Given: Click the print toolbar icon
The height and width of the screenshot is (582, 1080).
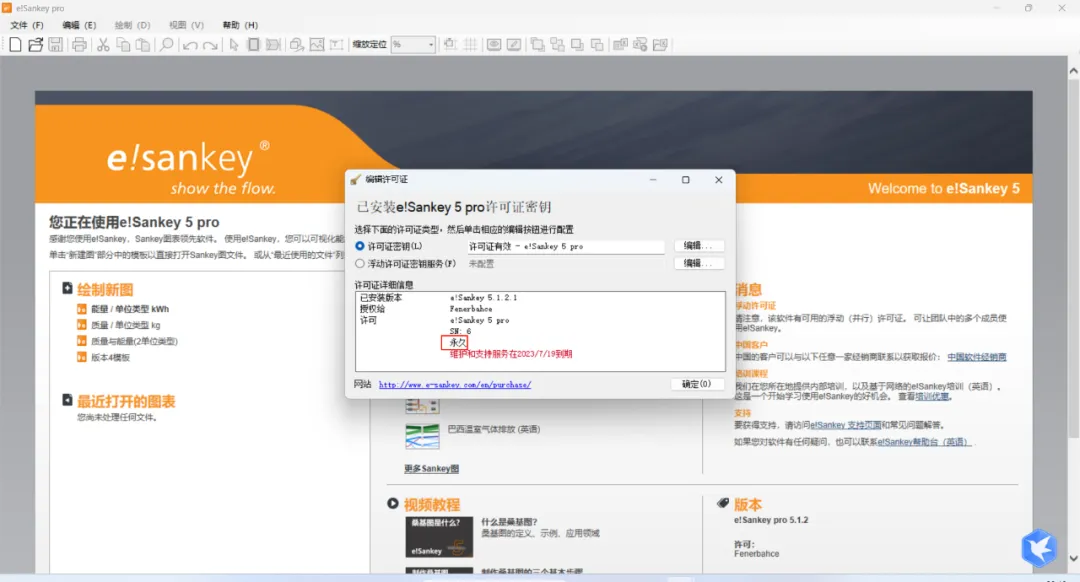Looking at the screenshot, I should (79, 45).
